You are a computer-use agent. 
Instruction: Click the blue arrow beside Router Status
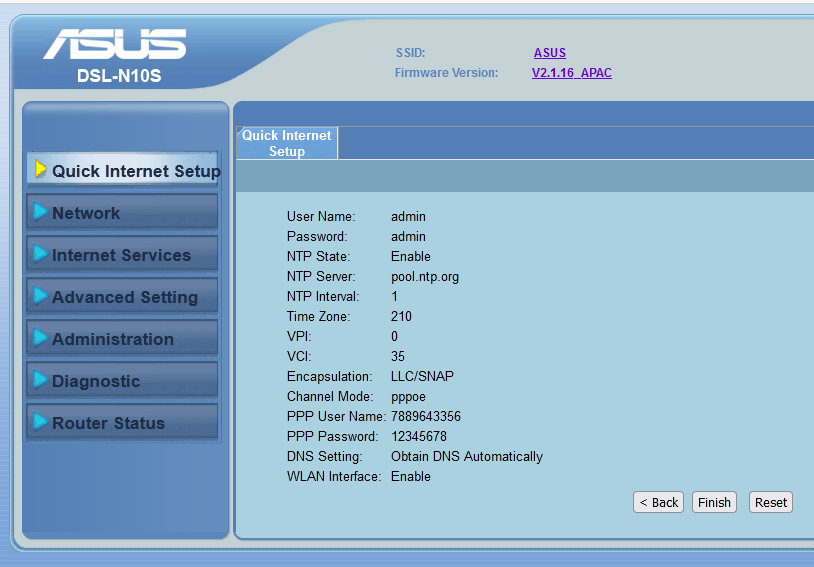coord(40,422)
